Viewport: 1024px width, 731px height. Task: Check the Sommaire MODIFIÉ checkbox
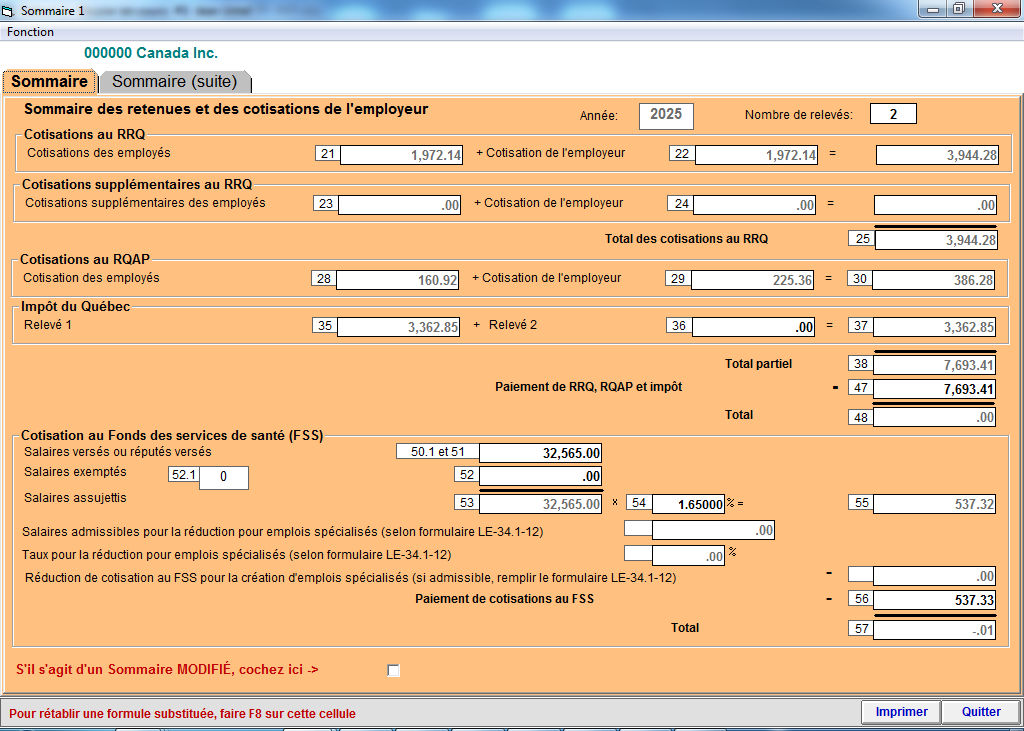pos(393,670)
